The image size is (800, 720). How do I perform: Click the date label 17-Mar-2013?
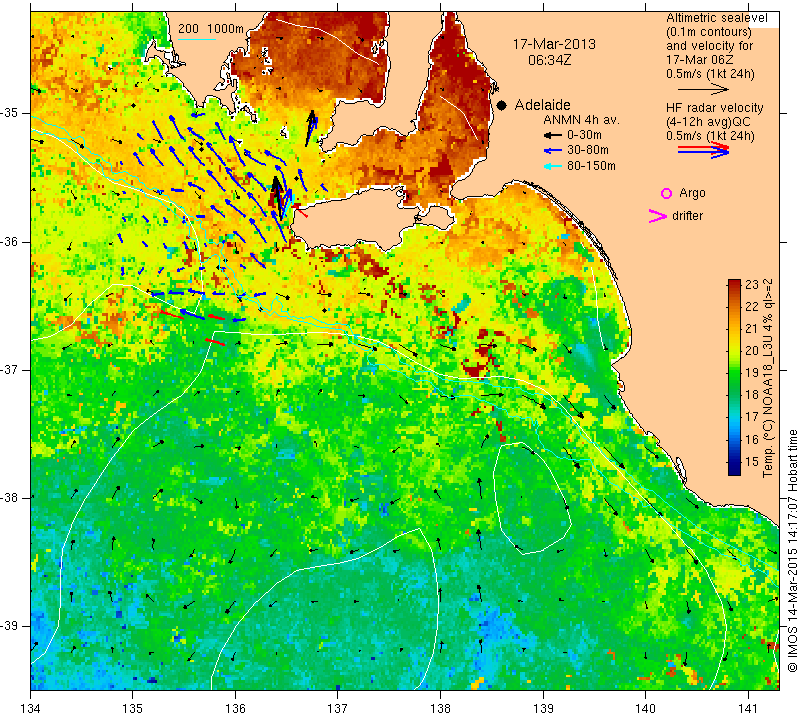tap(554, 44)
